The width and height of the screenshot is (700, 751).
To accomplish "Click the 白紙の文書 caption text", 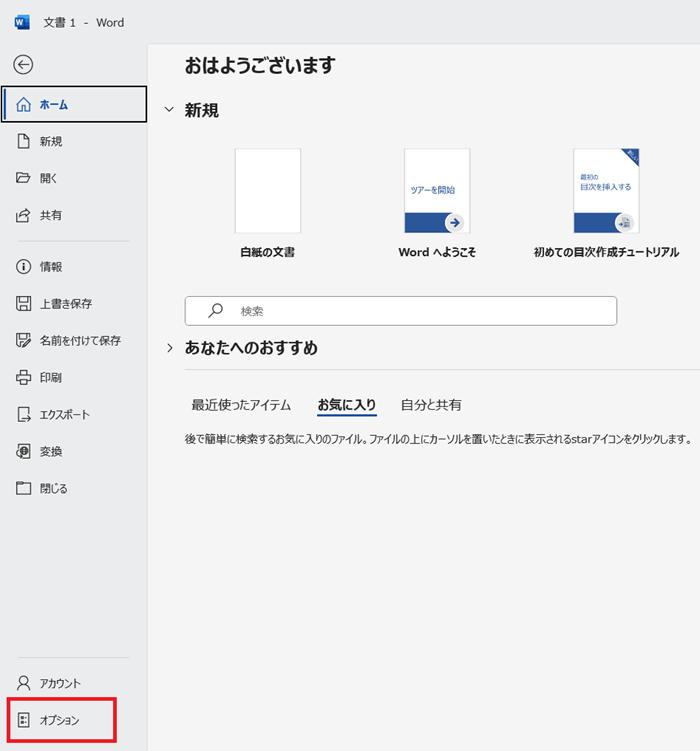I will [268, 252].
